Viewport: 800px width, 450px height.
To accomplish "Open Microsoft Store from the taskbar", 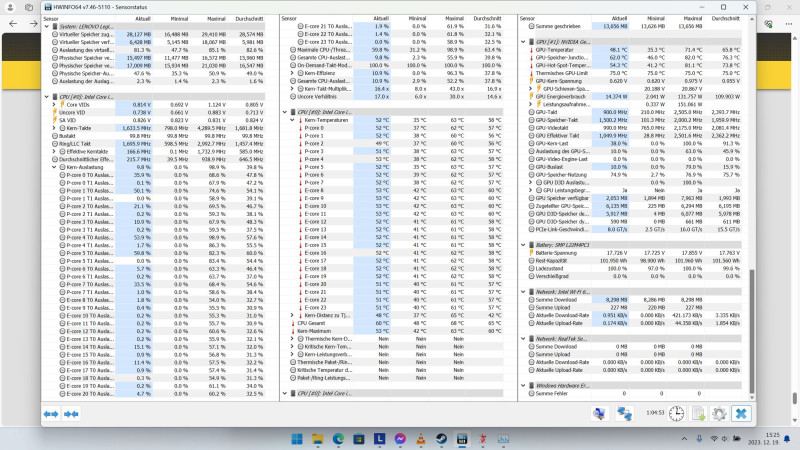I will [x=359, y=439].
